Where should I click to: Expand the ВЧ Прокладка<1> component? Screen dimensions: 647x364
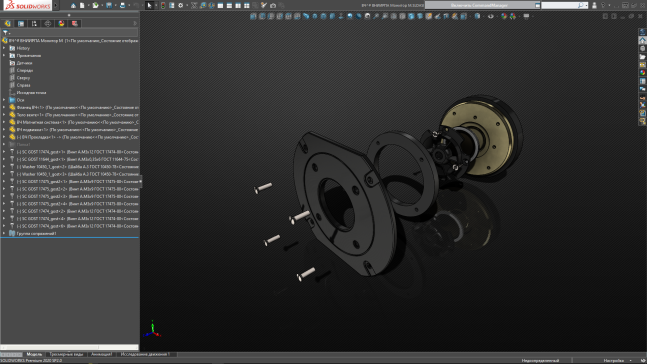tap(4, 137)
